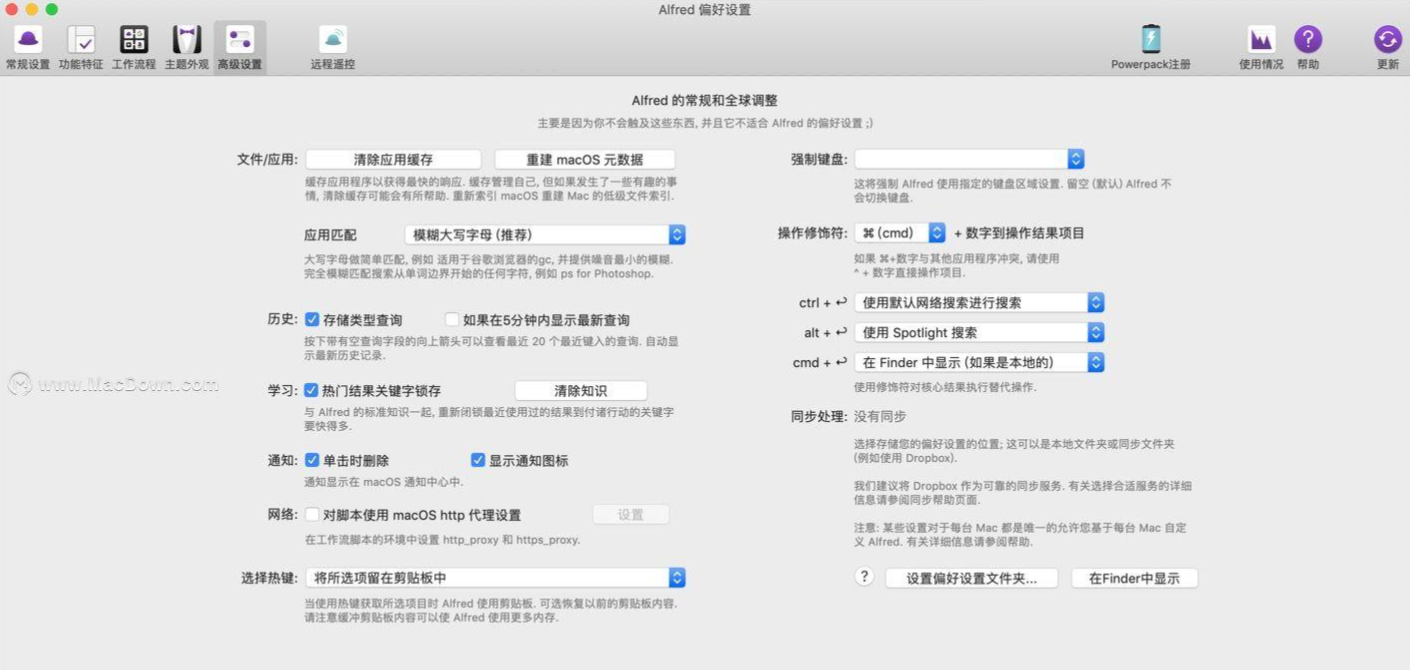
Task: Click the round question mark help button
Action: tap(865, 577)
